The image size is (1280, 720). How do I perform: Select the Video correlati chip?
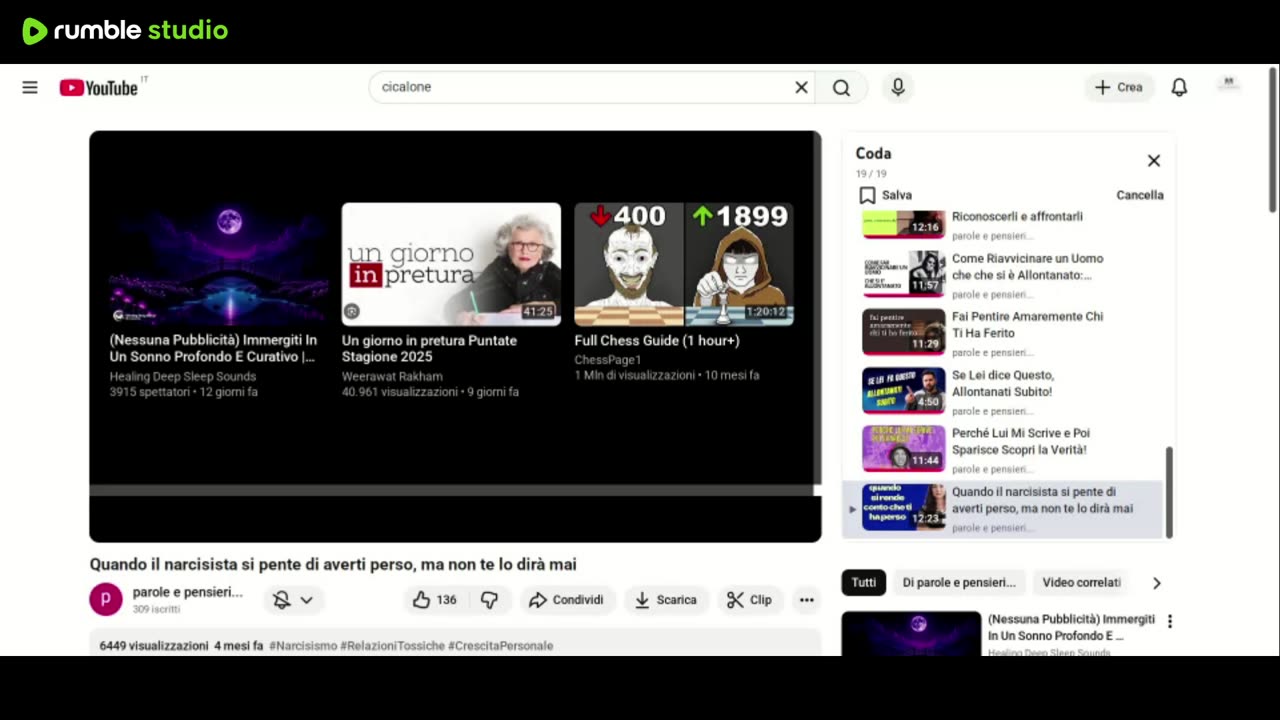pyautogui.click(x=1081, y=583)
